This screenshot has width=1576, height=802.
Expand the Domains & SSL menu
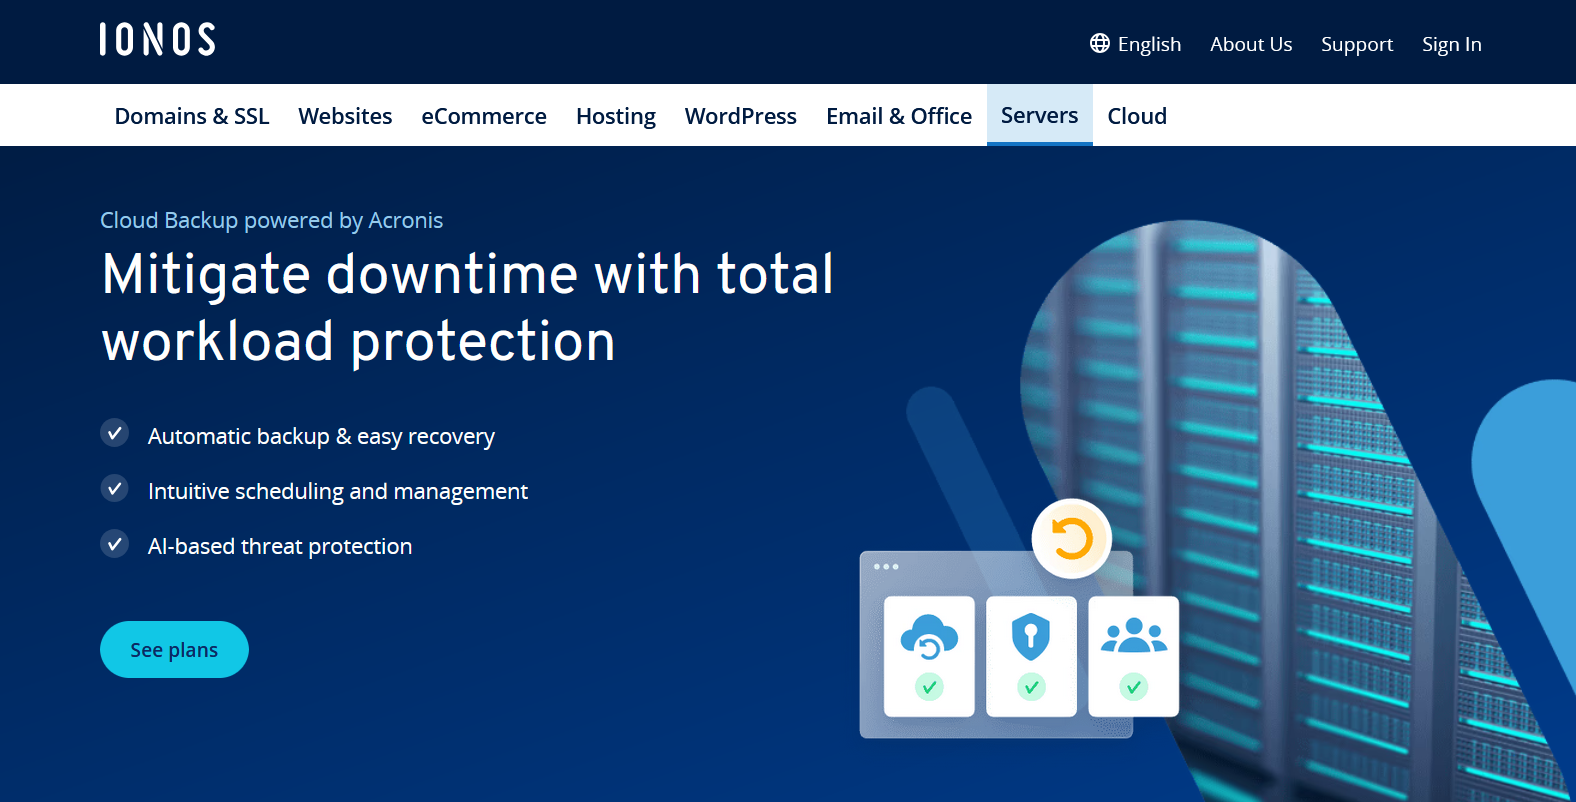coord(192,116)
